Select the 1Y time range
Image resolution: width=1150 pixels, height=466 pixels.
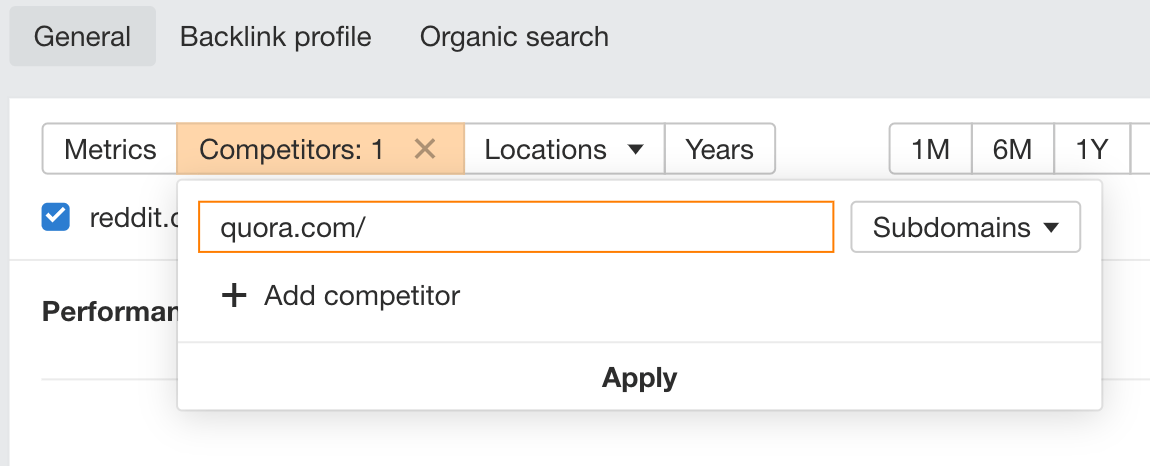tap(1092, 149)
